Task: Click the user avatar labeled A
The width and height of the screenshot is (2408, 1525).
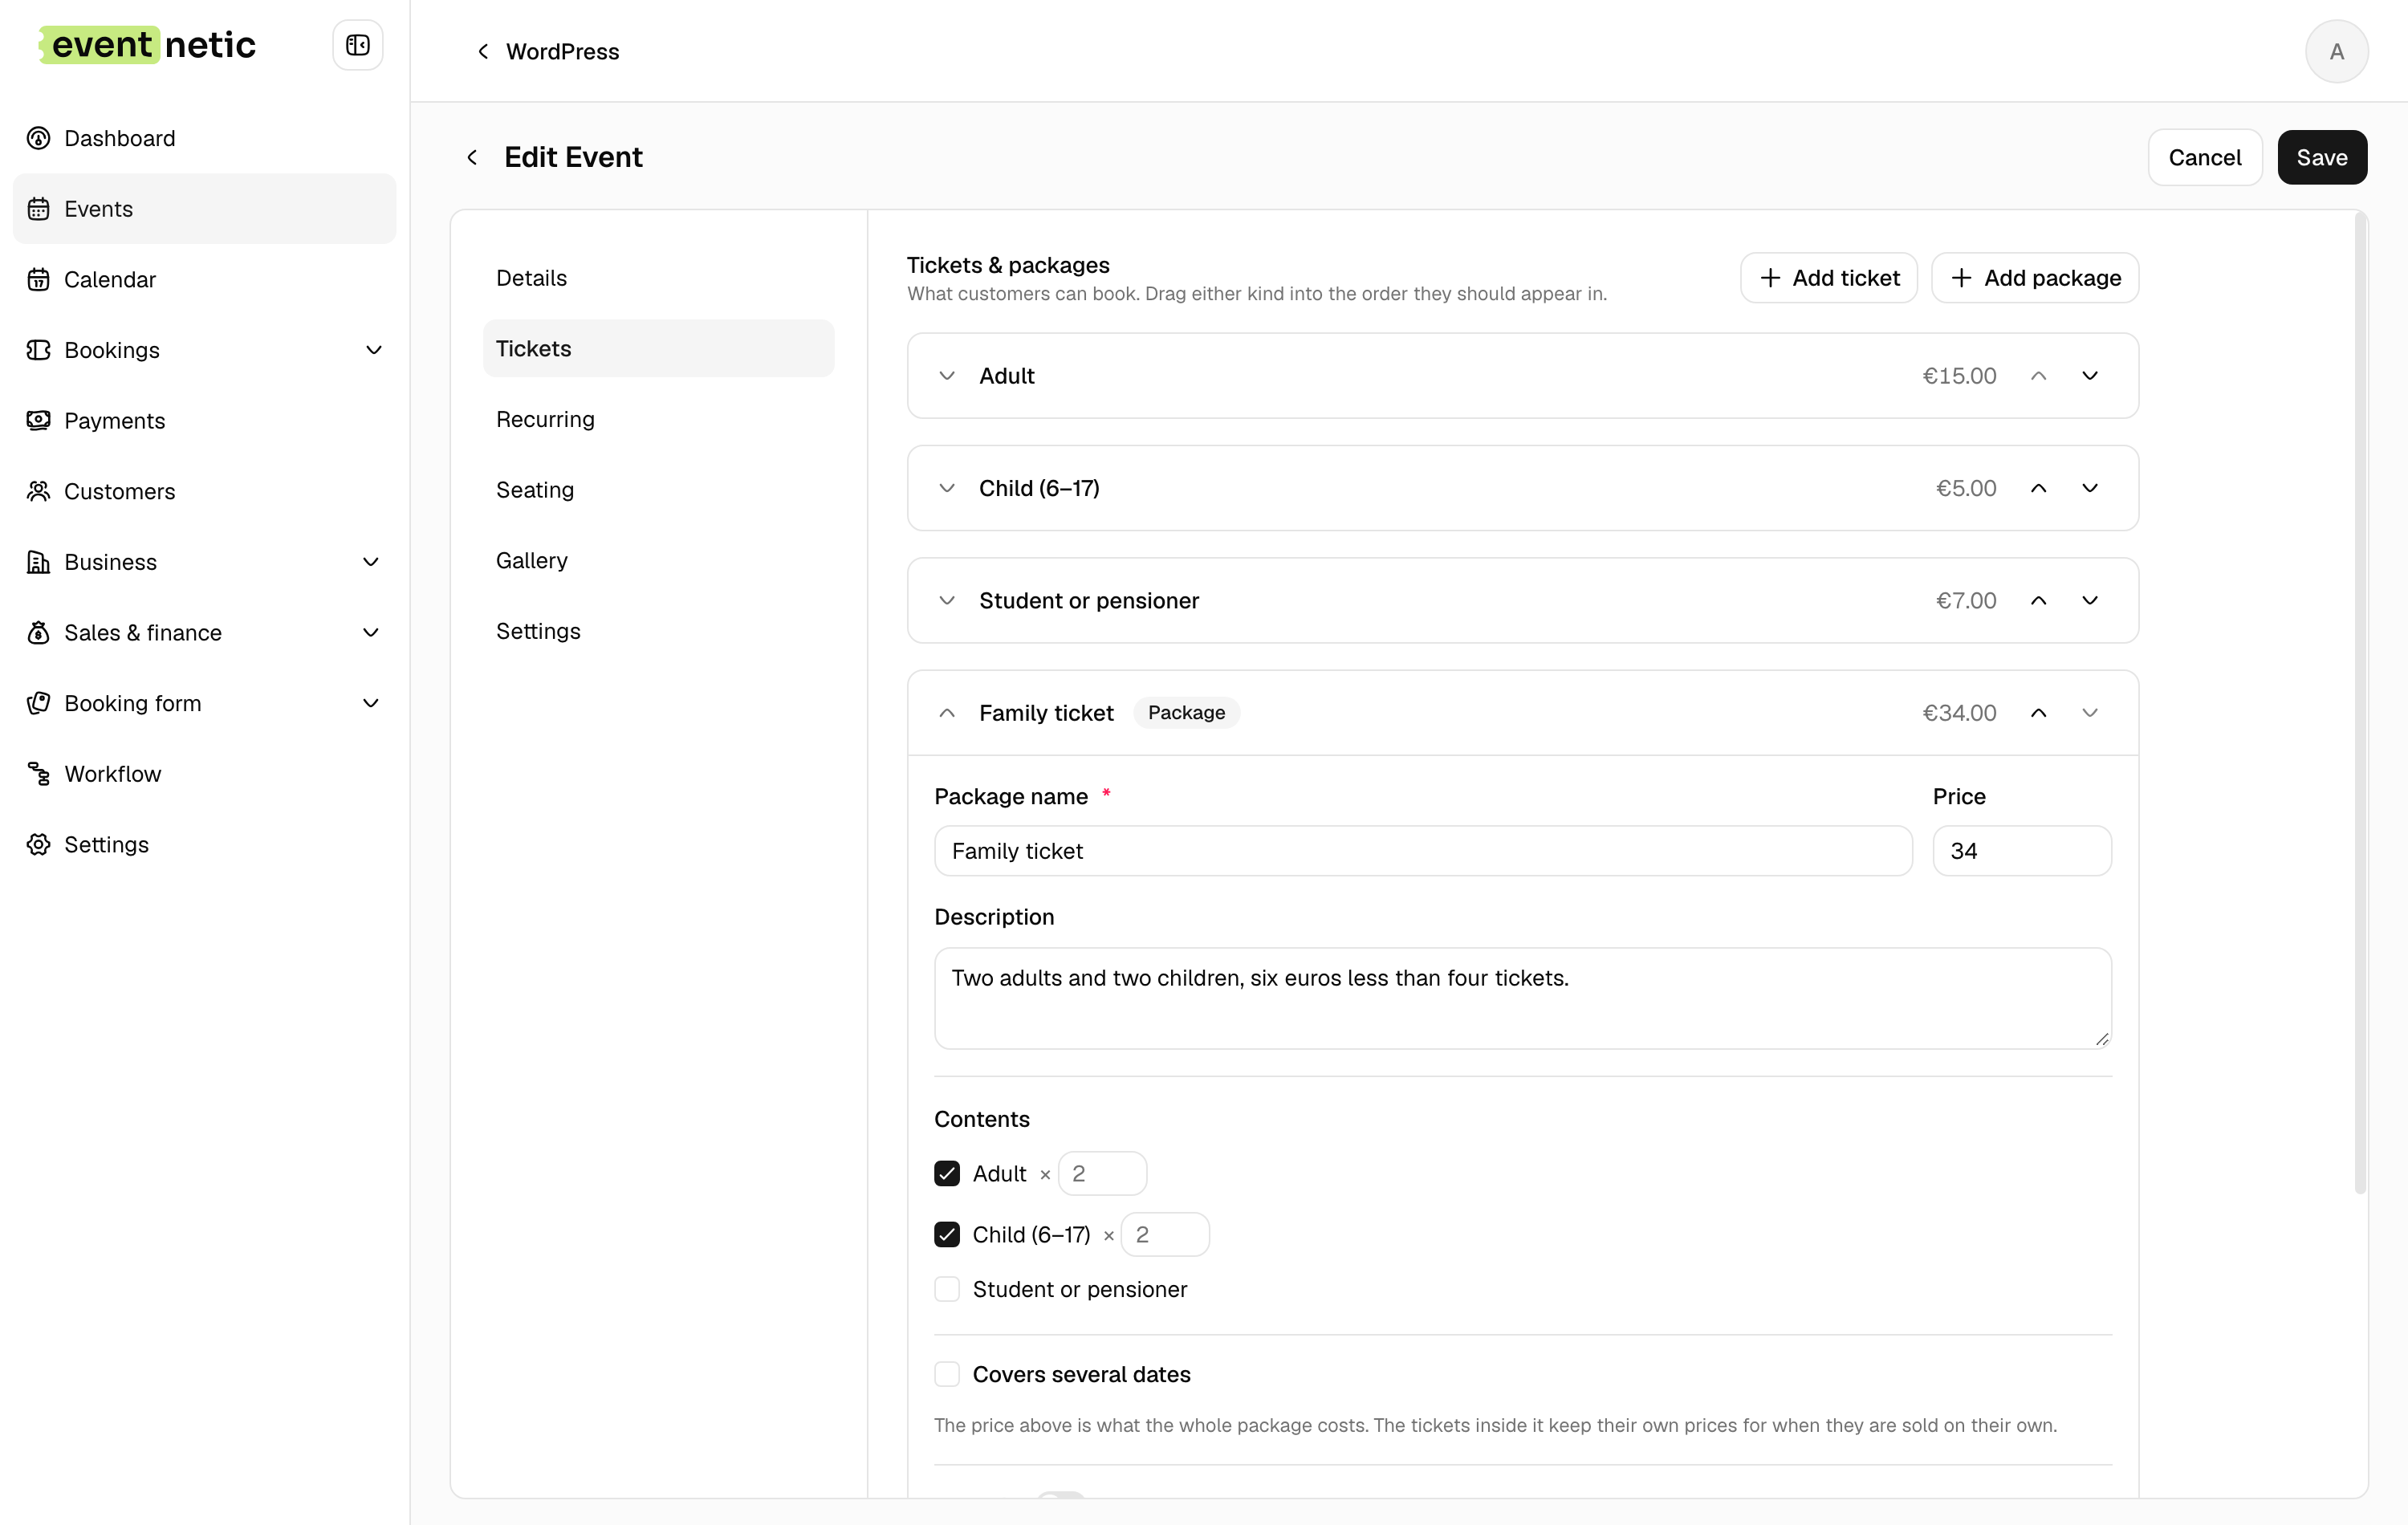Action: click(2336, 51)
